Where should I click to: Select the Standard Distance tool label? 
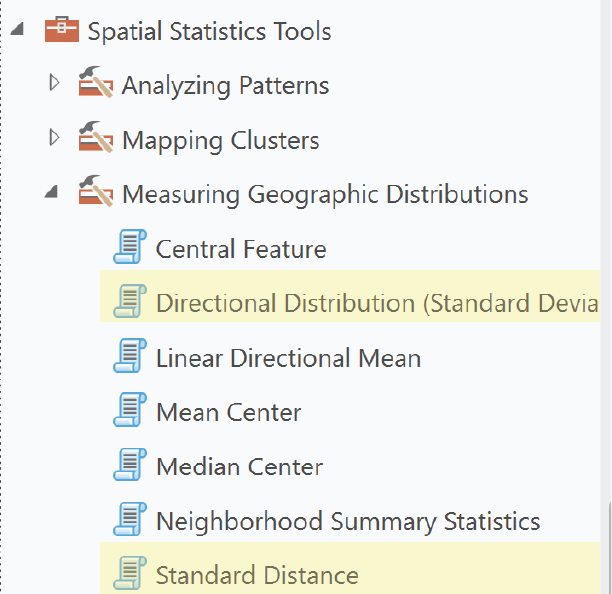click(x=257, y=575)
